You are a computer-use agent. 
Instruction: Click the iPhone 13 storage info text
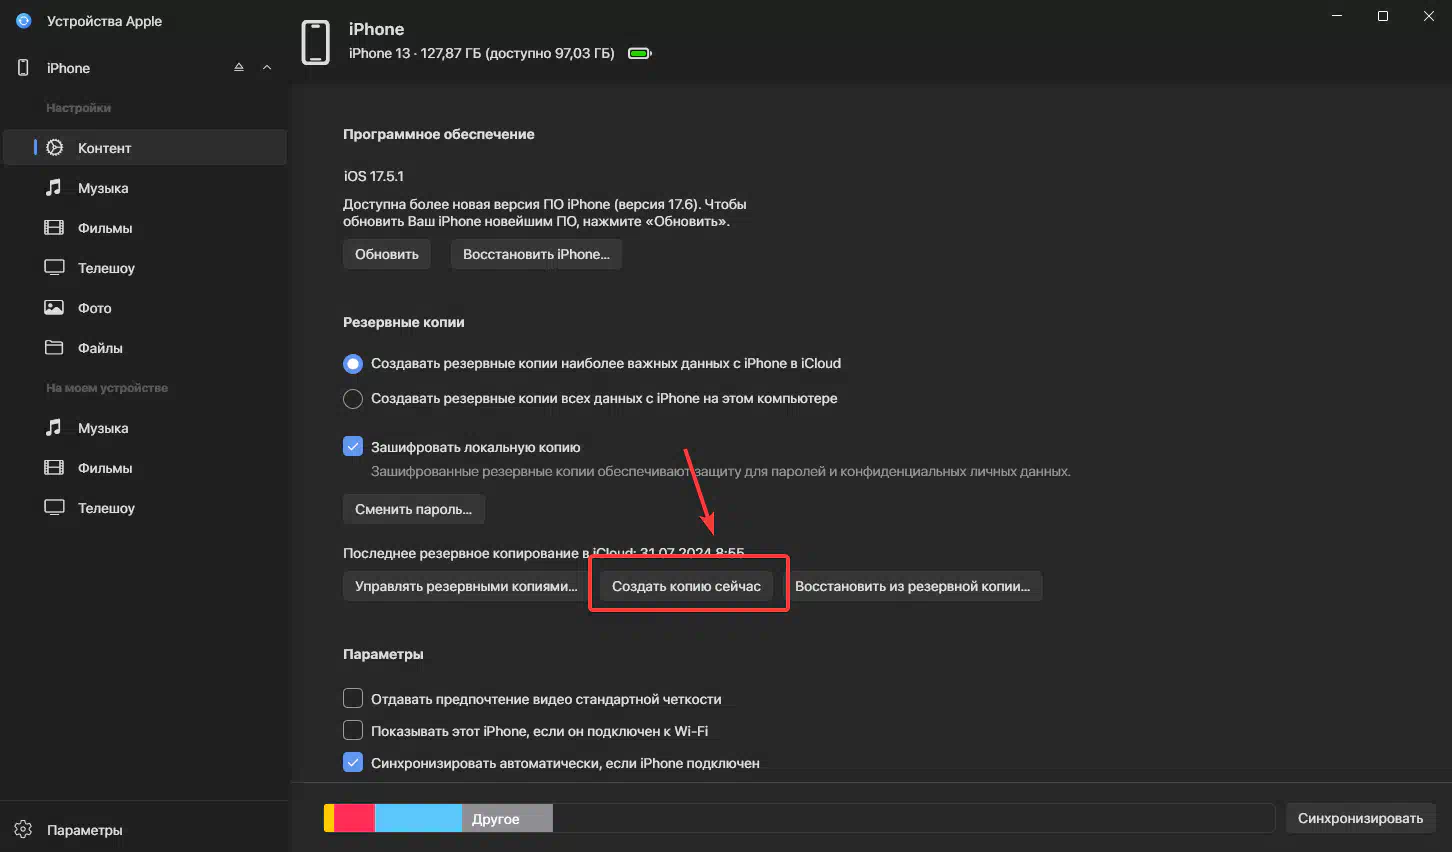point(482,53)
